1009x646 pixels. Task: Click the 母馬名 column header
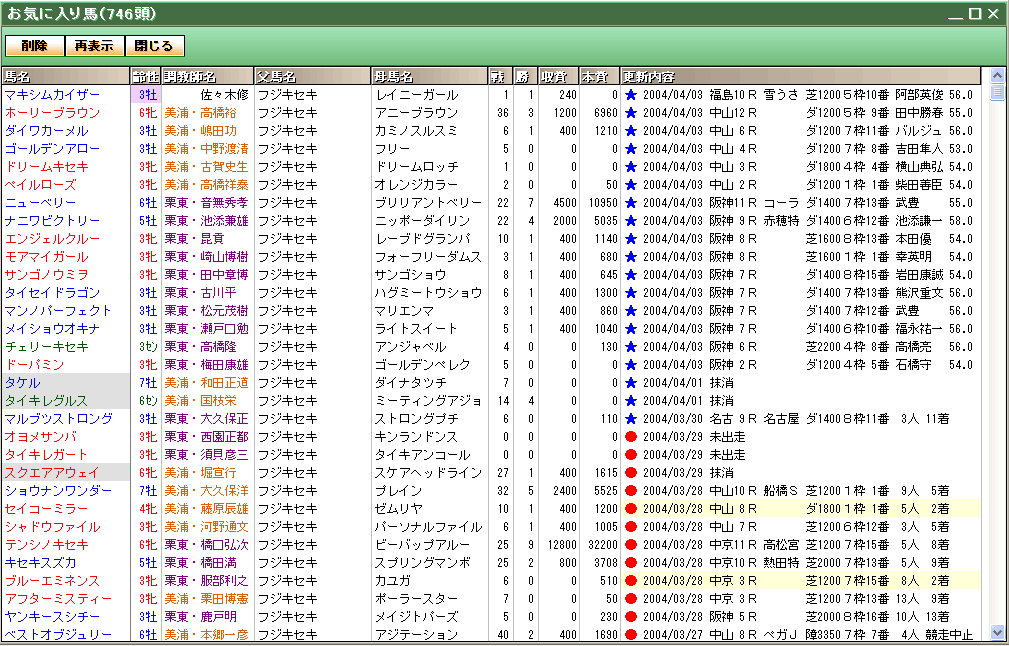(428, 76)
